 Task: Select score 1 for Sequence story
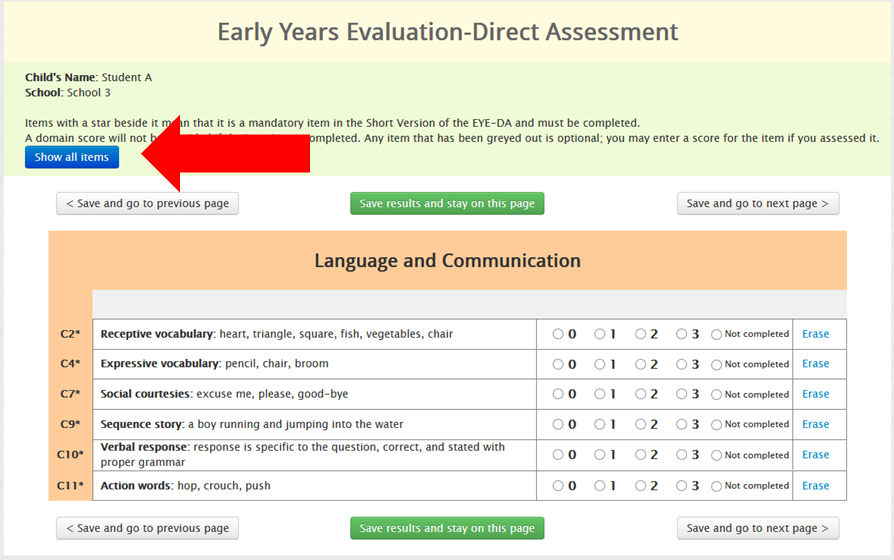(x=599, y=424)
